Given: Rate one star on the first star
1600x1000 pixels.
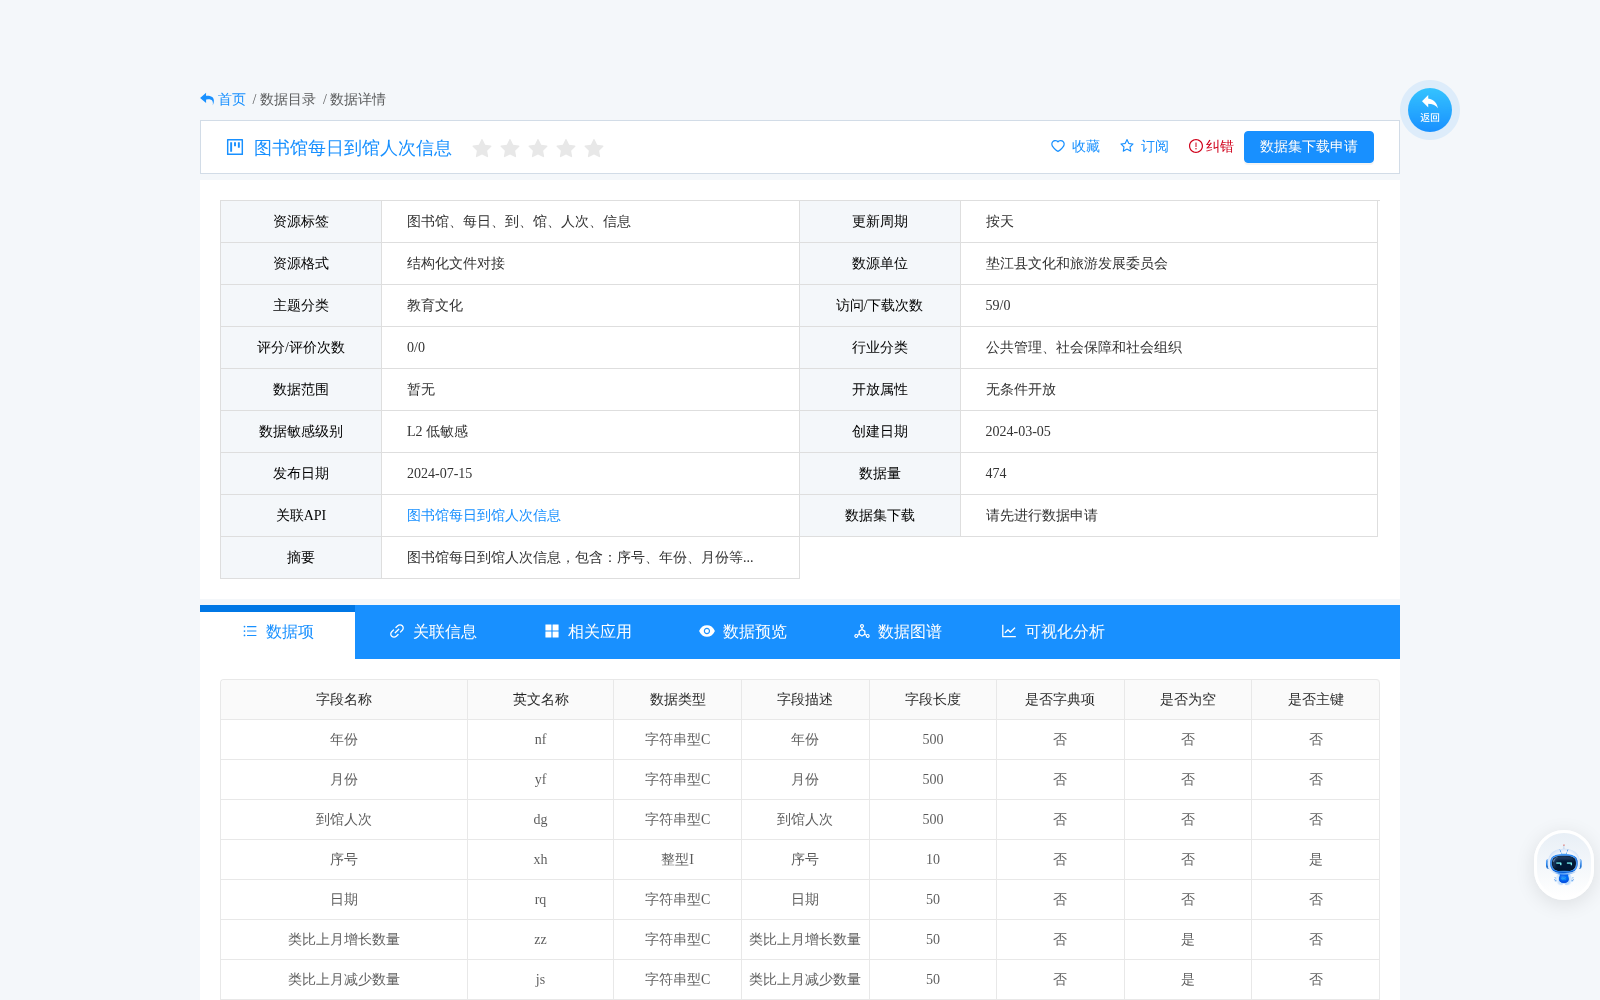Looking at the screenshot, I should pos(481,148).
